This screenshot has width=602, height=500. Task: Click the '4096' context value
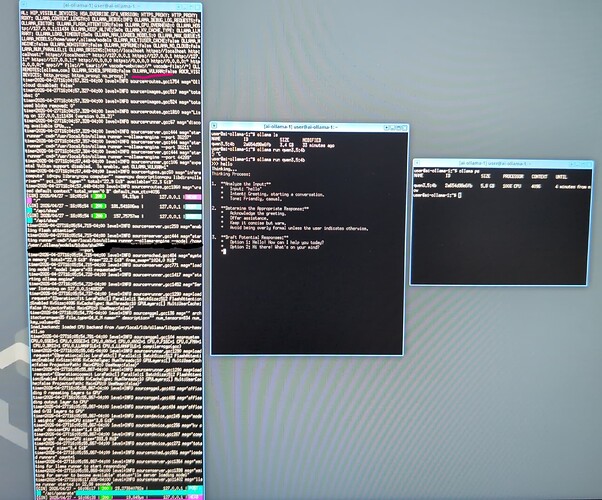pos(536,186)
